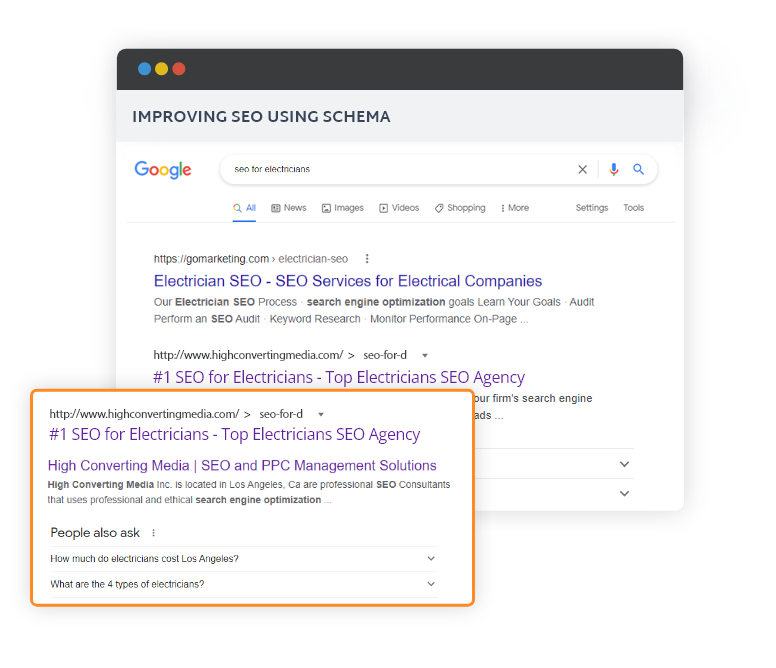This screenshot has width=776, height=668.
Task: Open options menu beside gomarketing.com result
Action: (x=367, y=258)
